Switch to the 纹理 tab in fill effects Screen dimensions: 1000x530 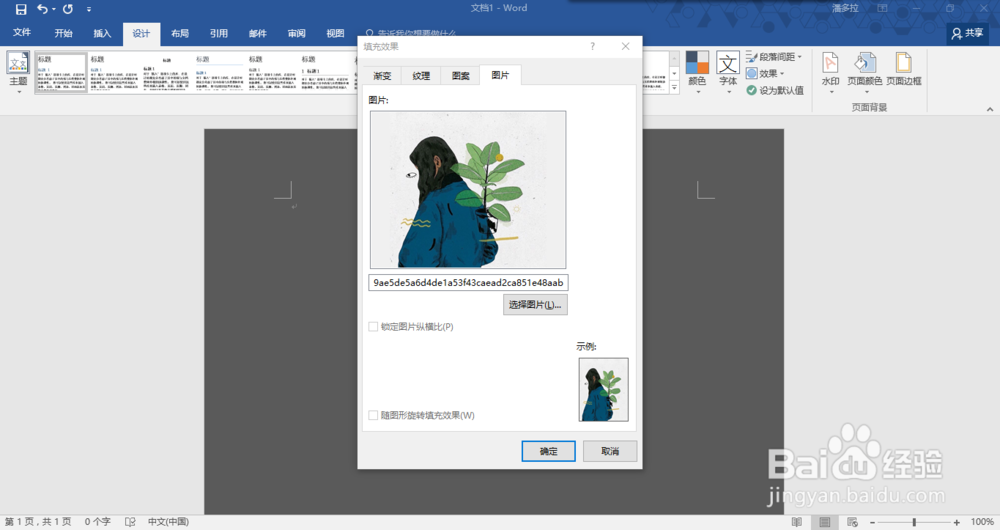pos(421,75)
